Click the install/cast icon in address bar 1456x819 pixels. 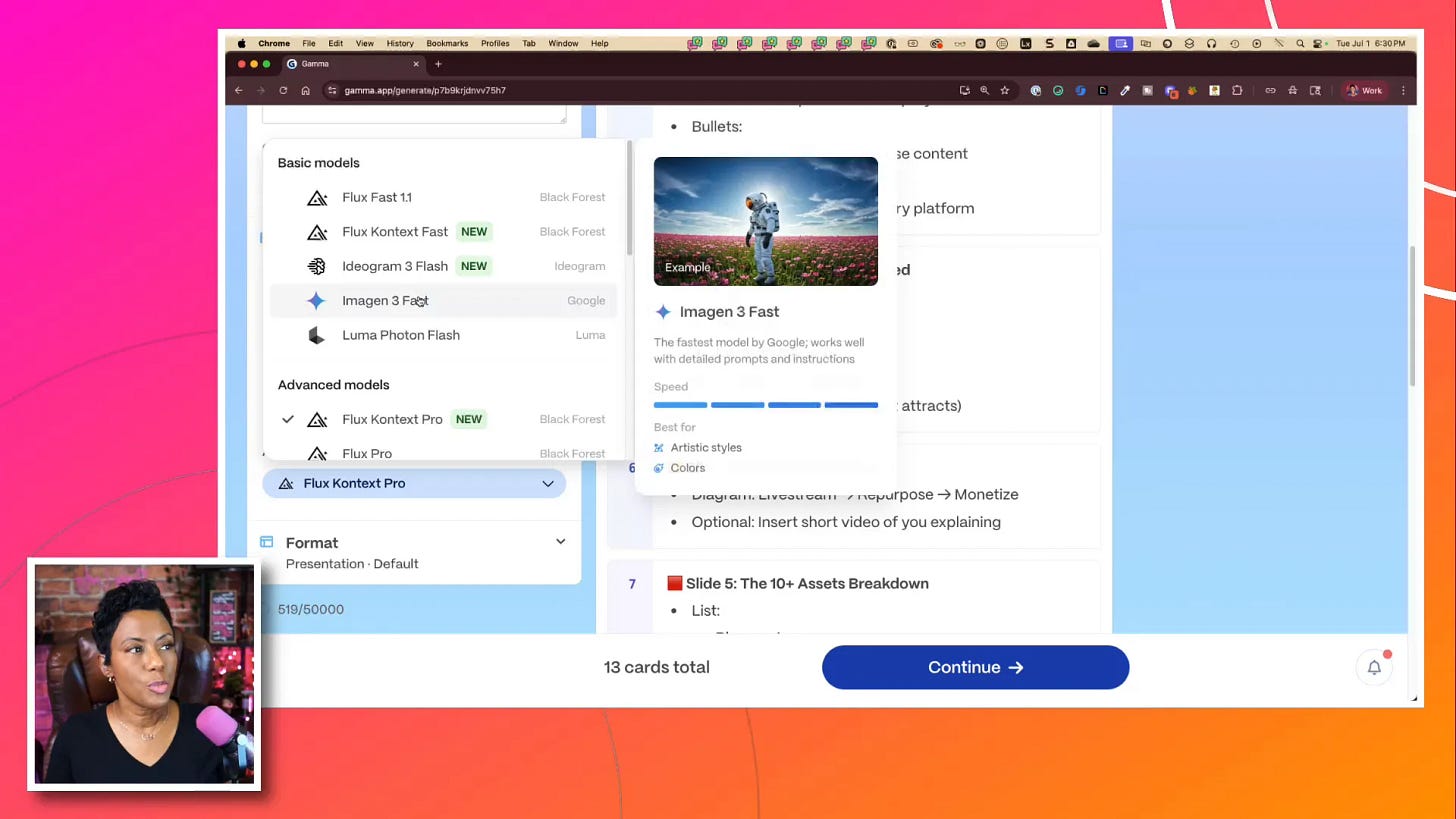964,90
